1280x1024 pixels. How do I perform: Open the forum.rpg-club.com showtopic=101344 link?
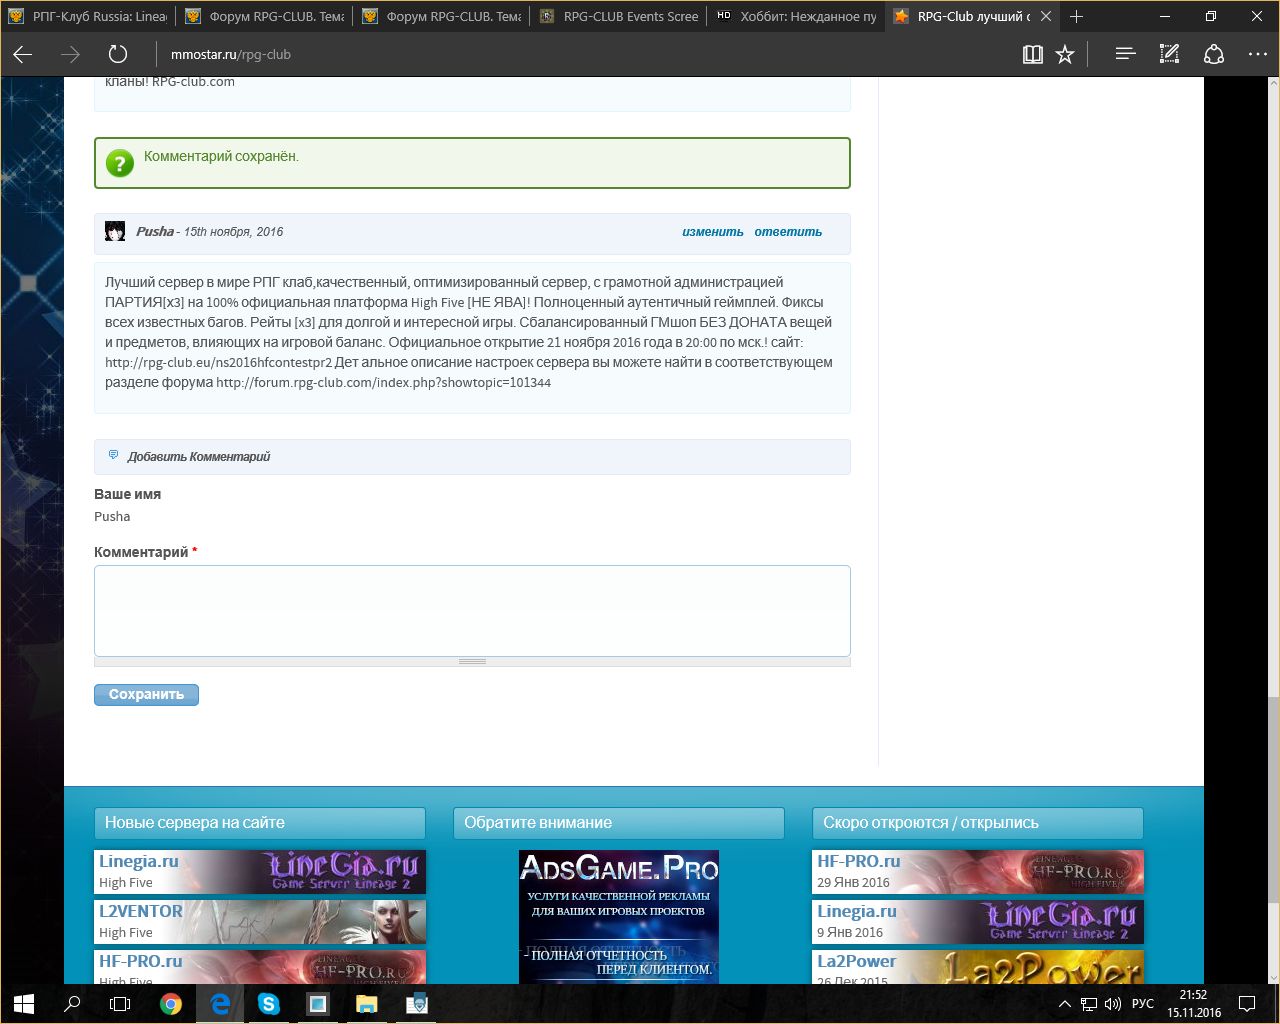[x=383, y=383]
